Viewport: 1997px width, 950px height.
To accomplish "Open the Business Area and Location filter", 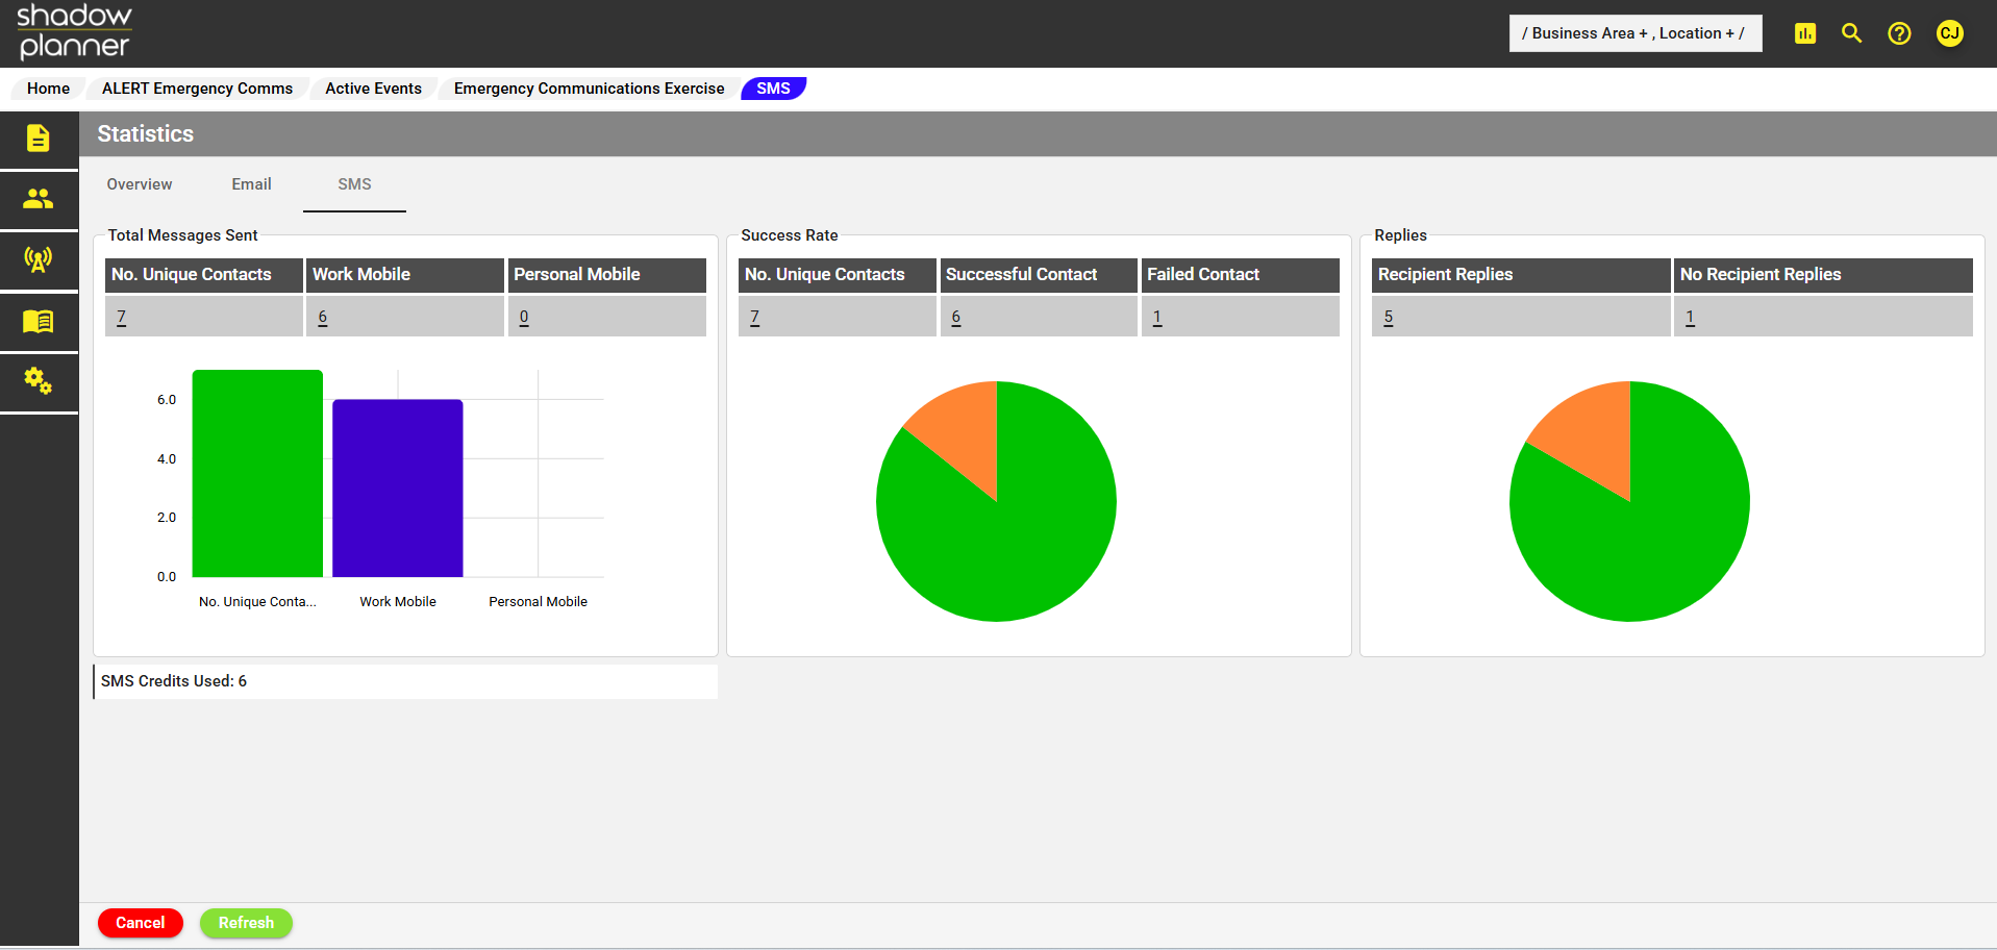I will pos(1635,33).
